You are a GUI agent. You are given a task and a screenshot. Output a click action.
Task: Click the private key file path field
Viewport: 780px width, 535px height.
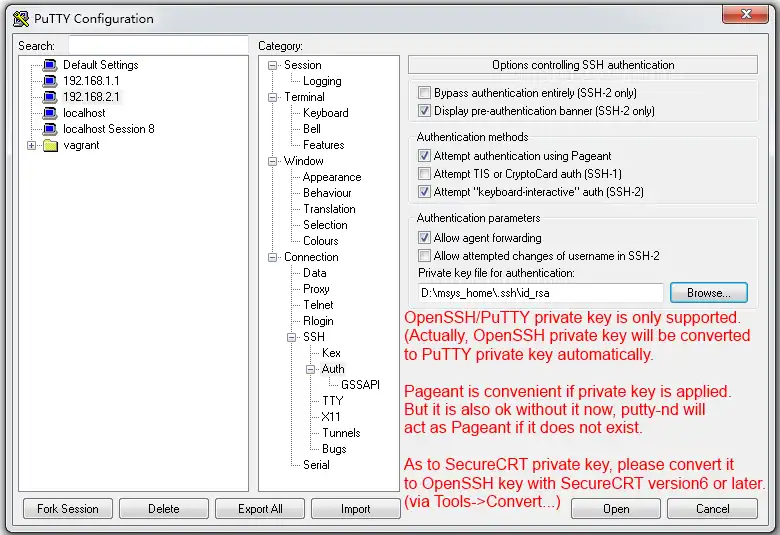click(541, 293)
